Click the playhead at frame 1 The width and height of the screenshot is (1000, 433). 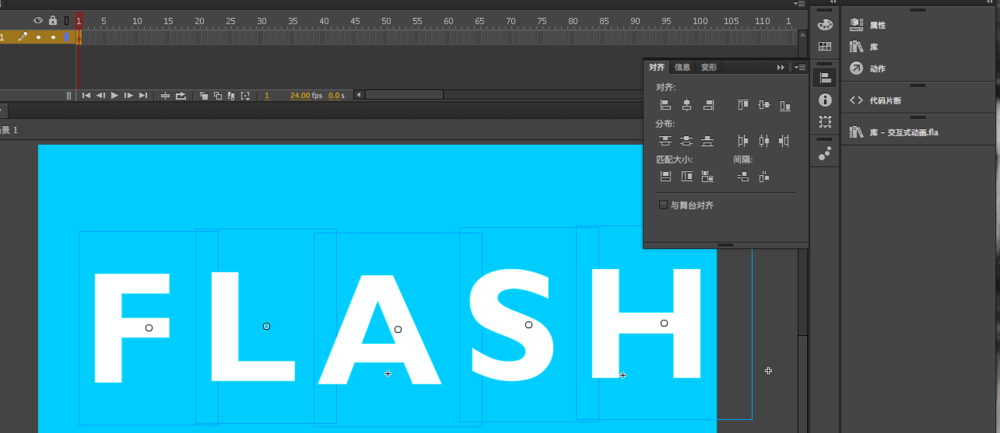tap(78, 20)
